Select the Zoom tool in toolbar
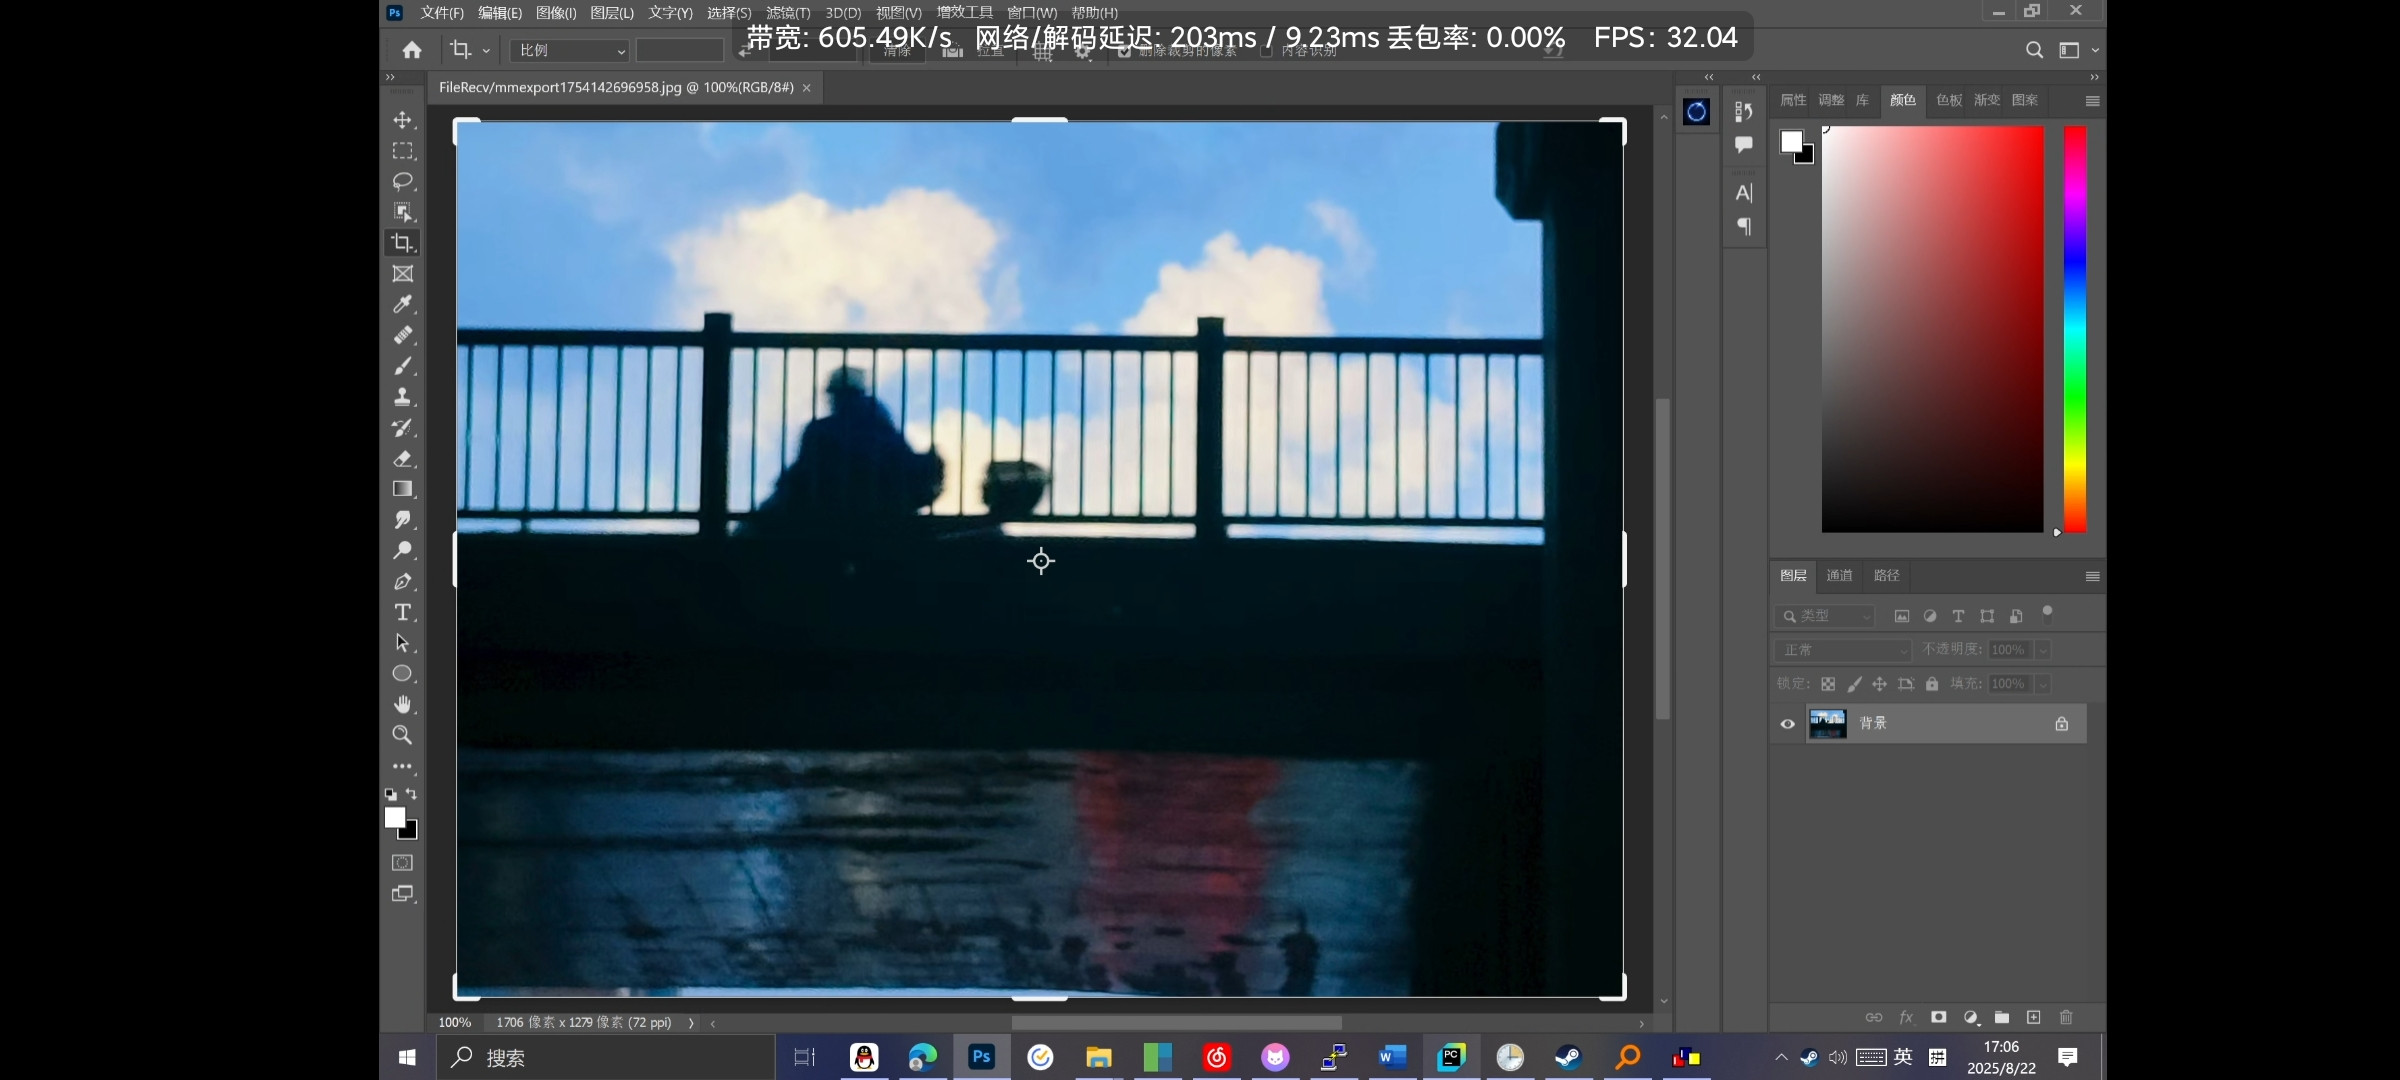This screenshot has height=1080, width=2400. pos(403,735)
